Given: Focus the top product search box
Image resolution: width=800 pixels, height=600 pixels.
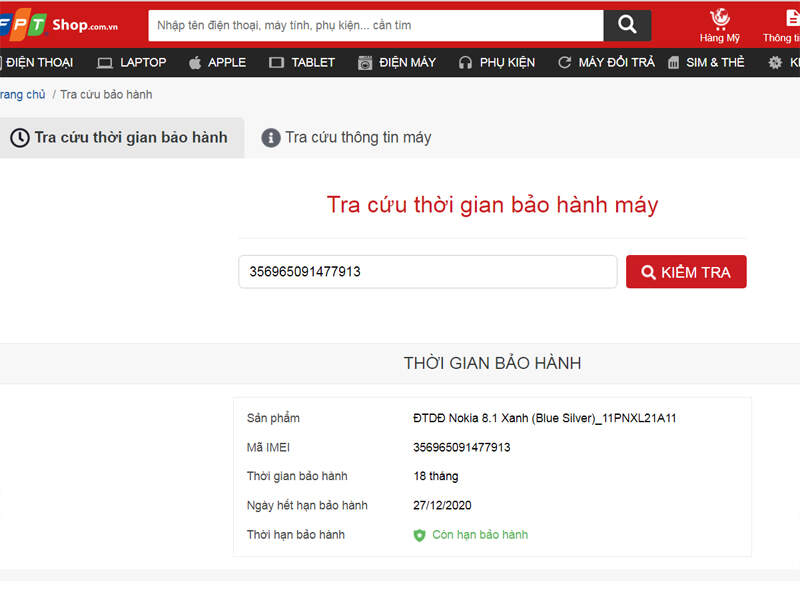Looking at the screenshot, I should (x=375, y=25).
